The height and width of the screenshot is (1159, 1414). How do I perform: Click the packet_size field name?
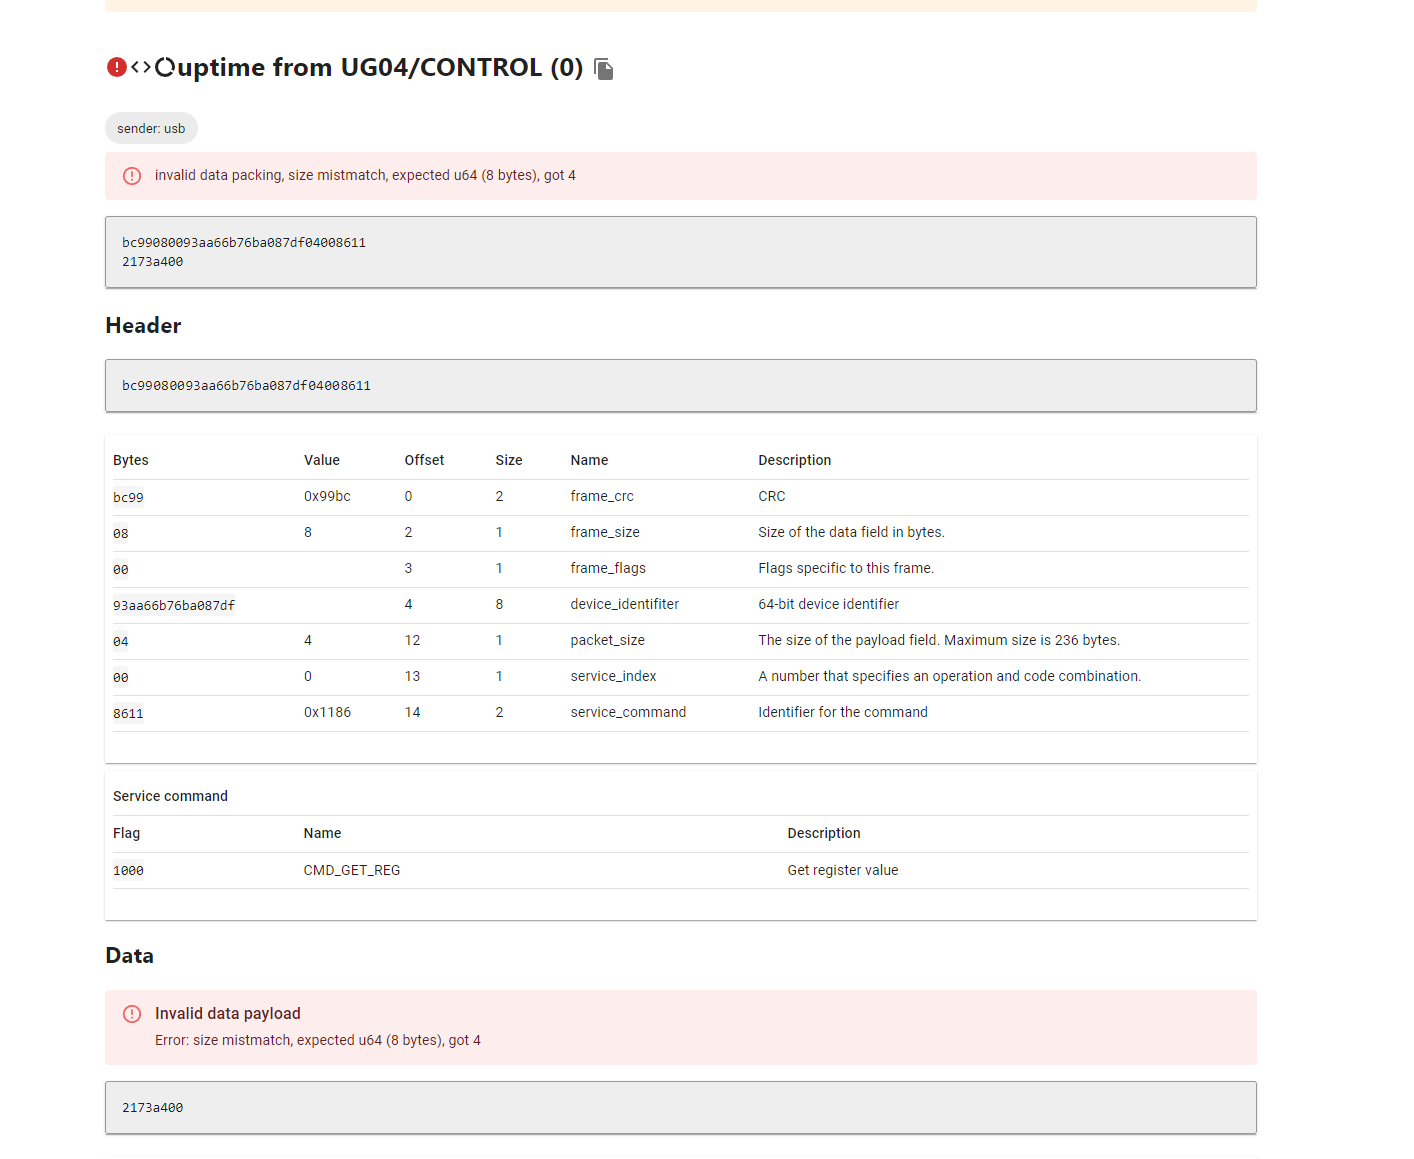[607, 640]
